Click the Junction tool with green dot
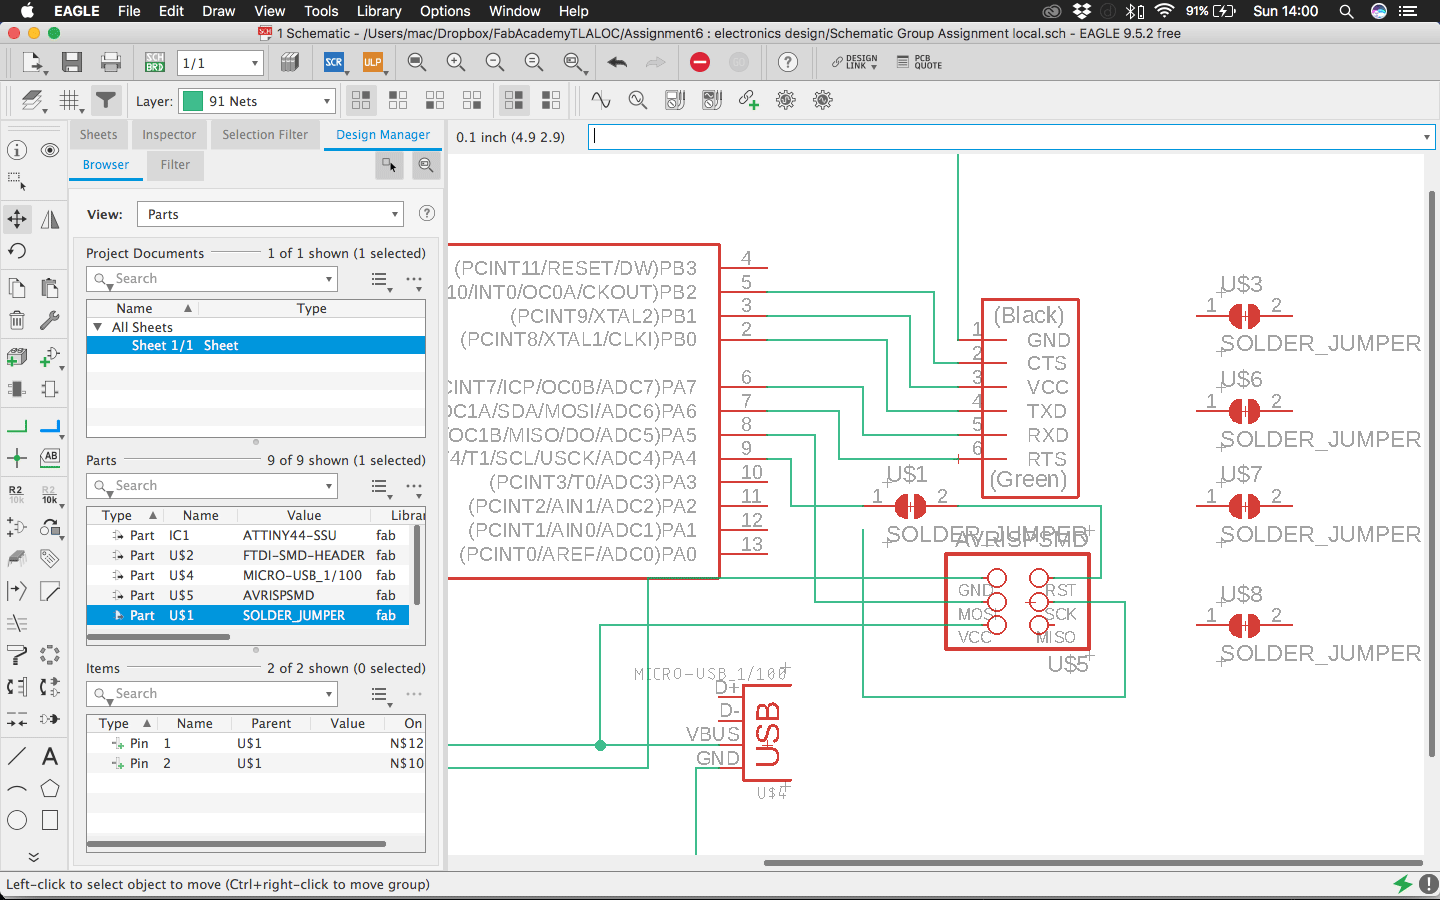This screenshot has width=1440, height=900. (17, 458)
